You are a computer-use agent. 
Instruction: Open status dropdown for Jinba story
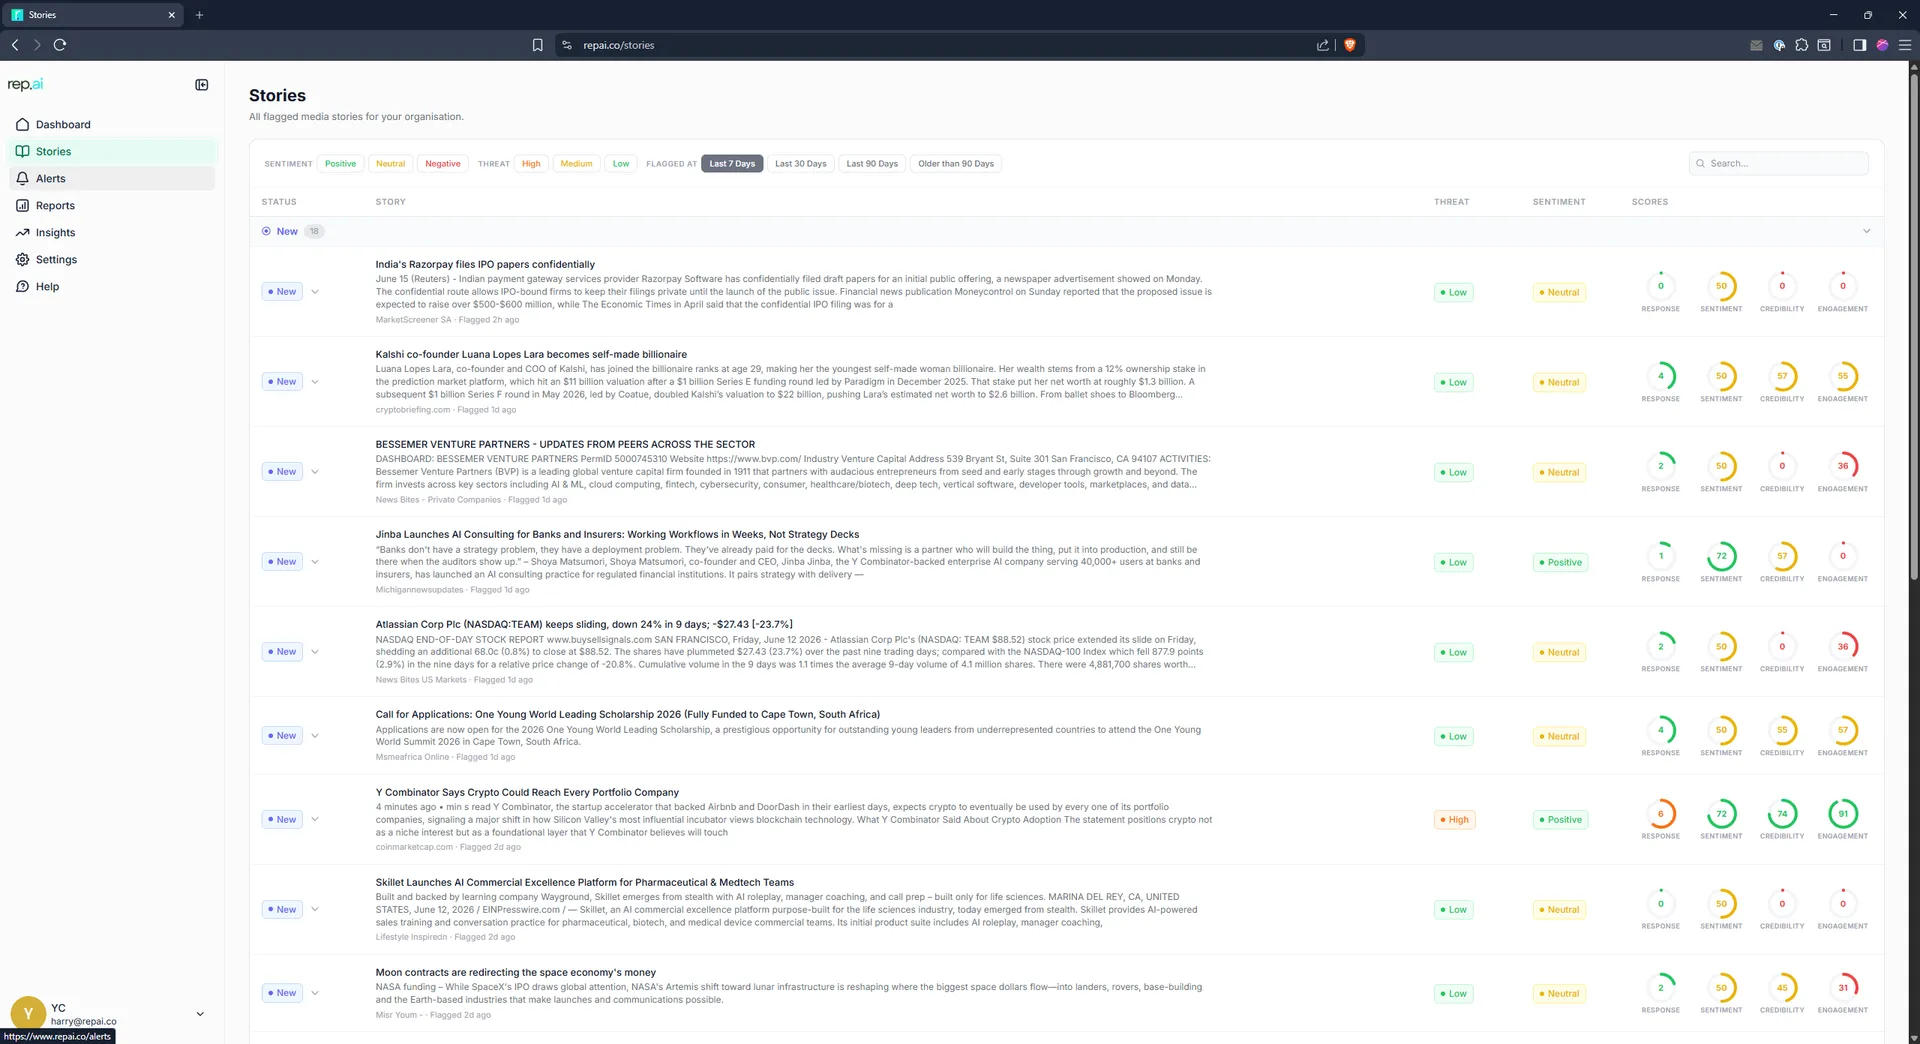coord(315,562)
